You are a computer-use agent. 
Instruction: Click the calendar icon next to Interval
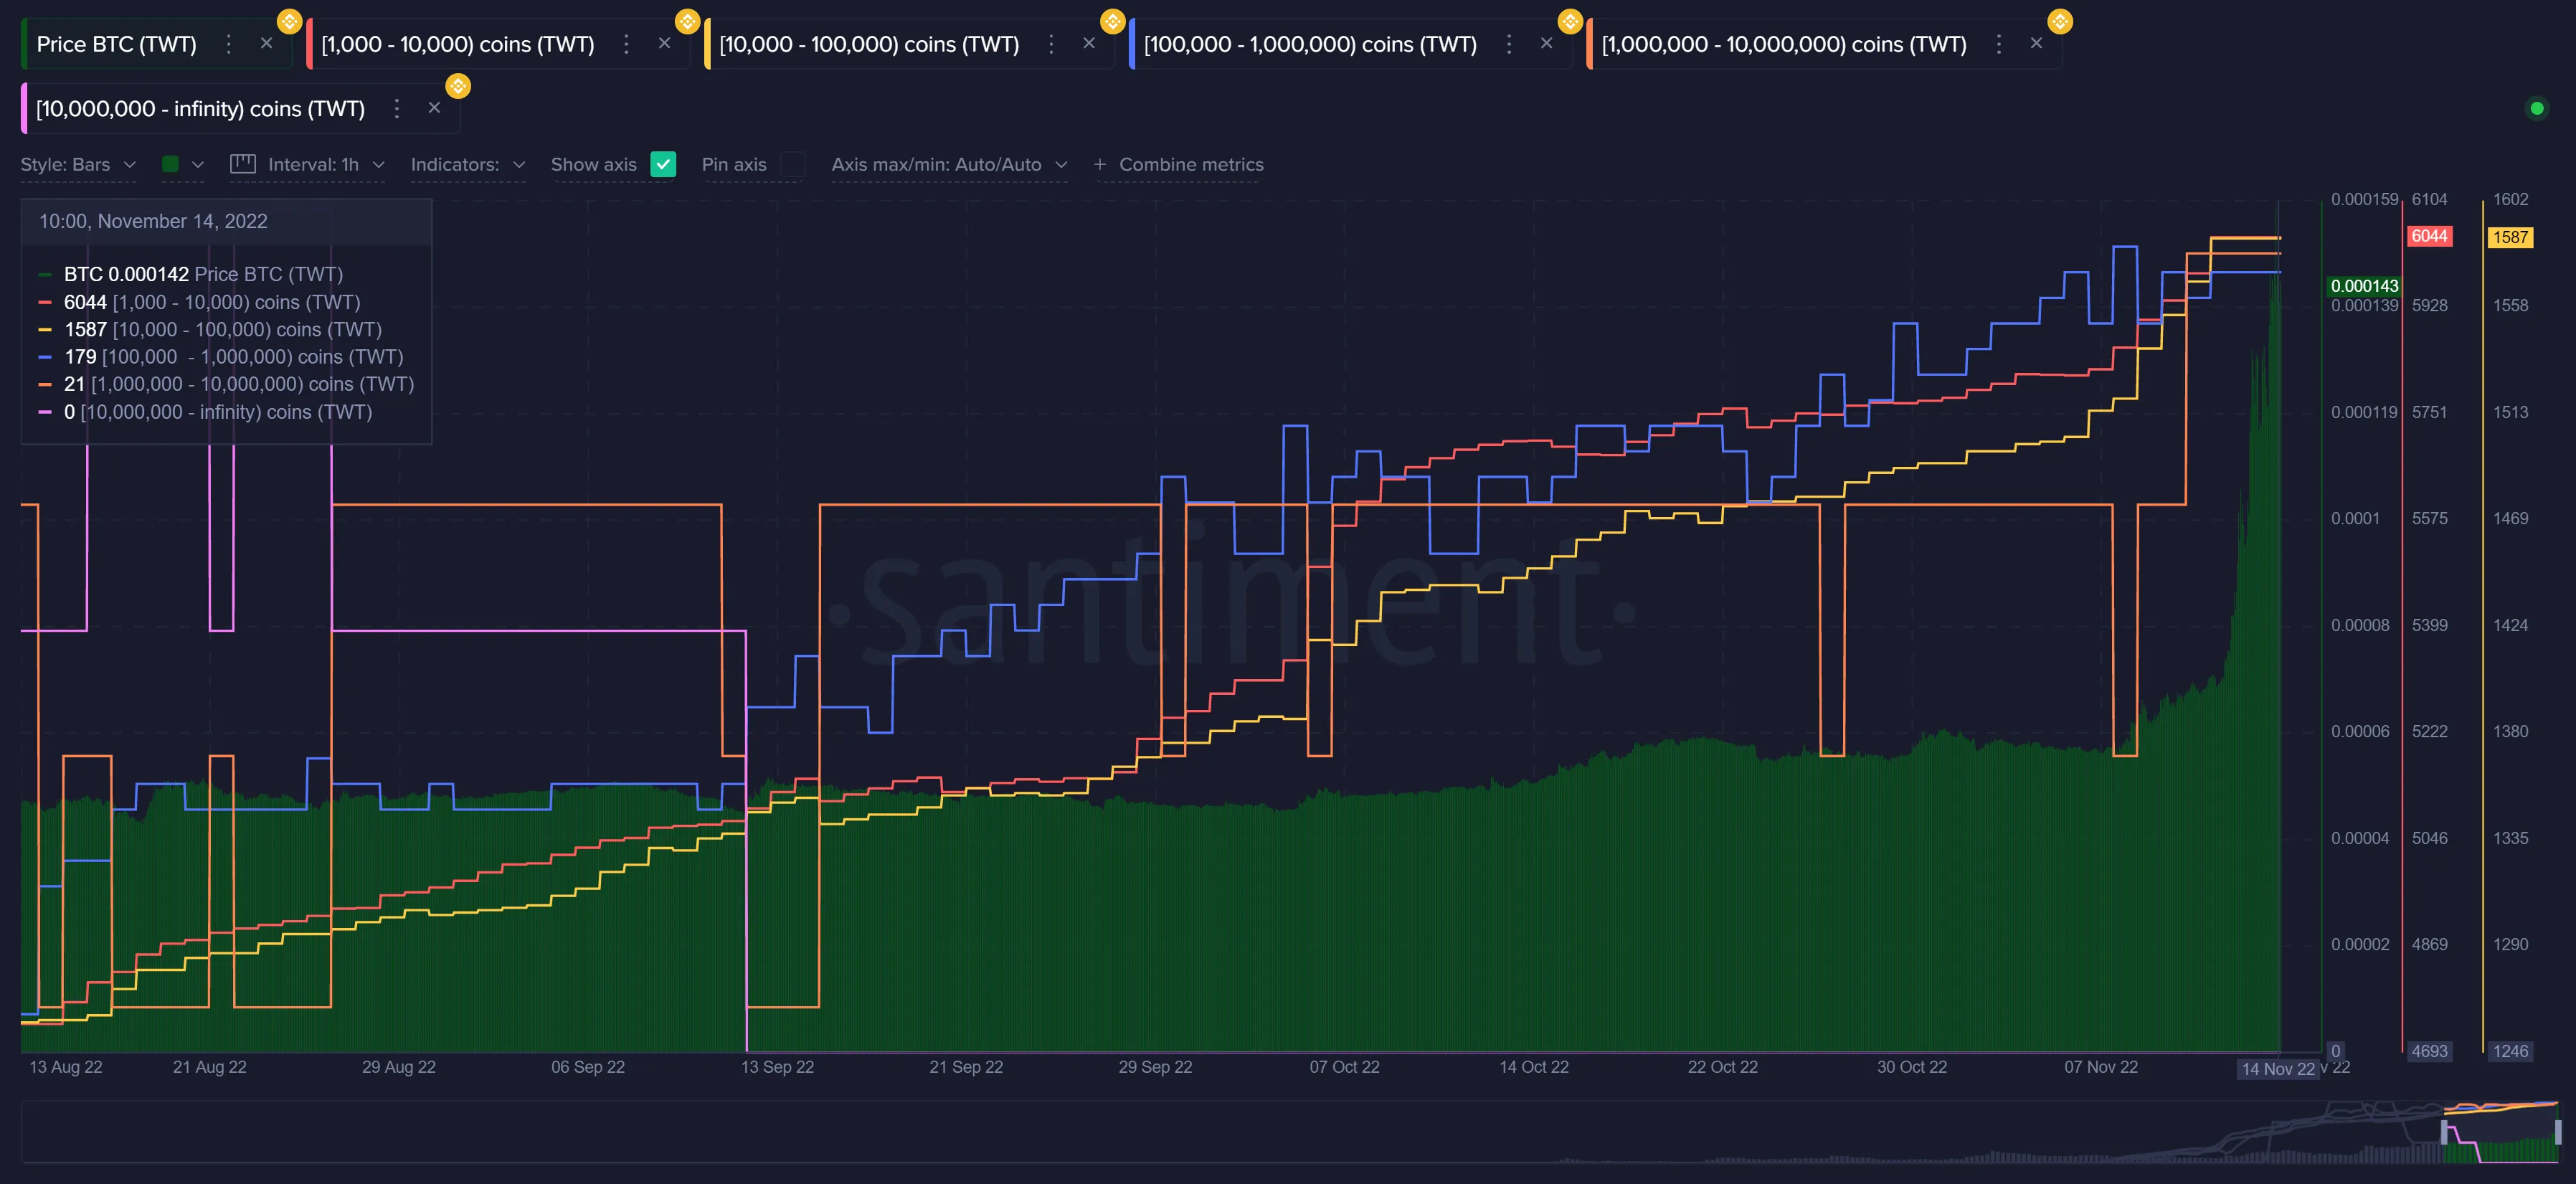tap(241, 164)
